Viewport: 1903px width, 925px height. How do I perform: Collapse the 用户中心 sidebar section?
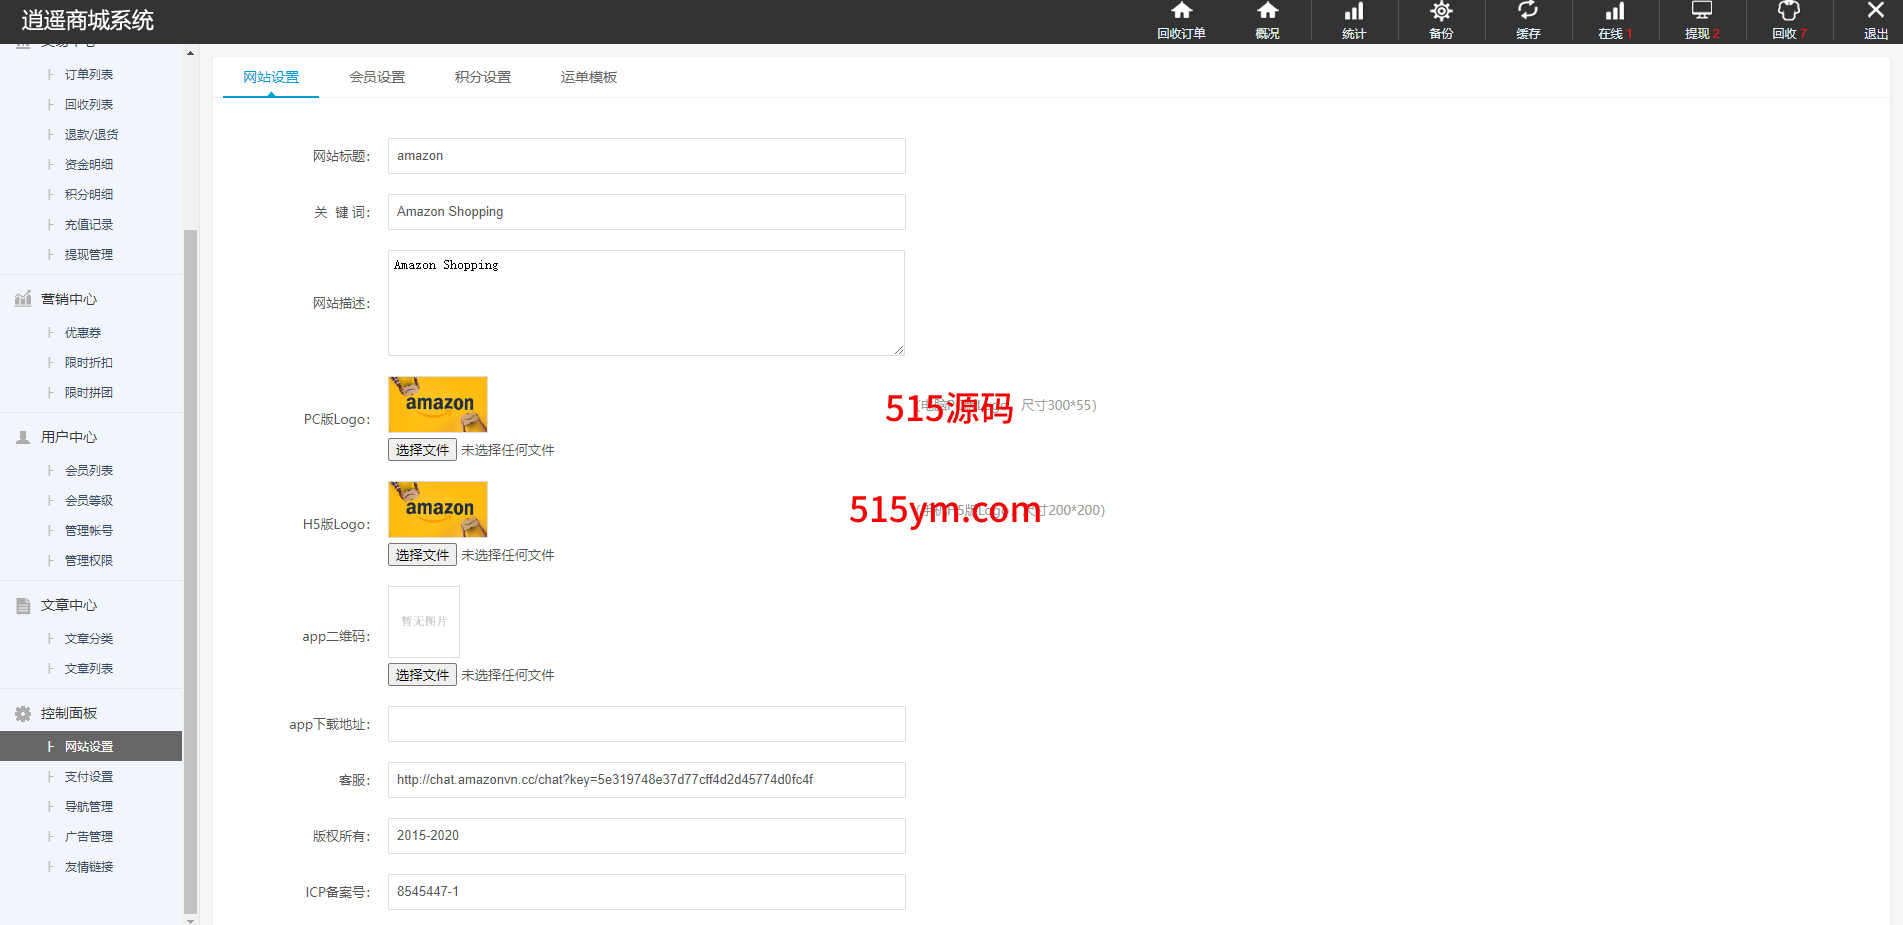click(69, 437)
